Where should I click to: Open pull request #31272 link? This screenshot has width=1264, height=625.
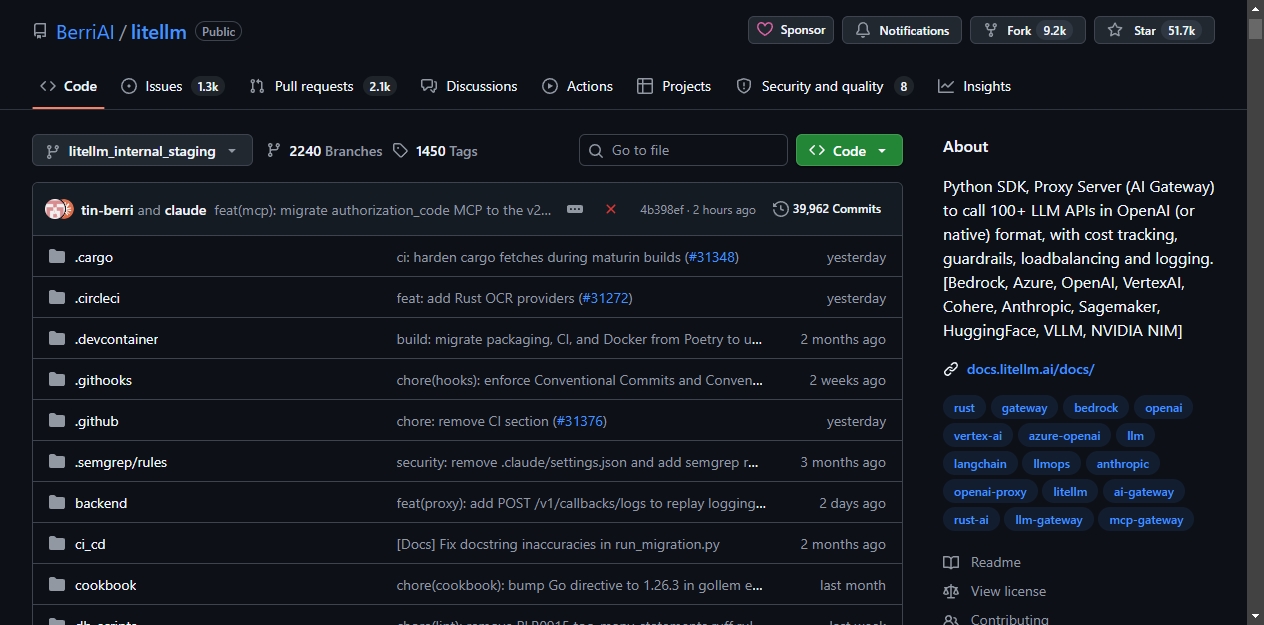(x=606, y=298)
